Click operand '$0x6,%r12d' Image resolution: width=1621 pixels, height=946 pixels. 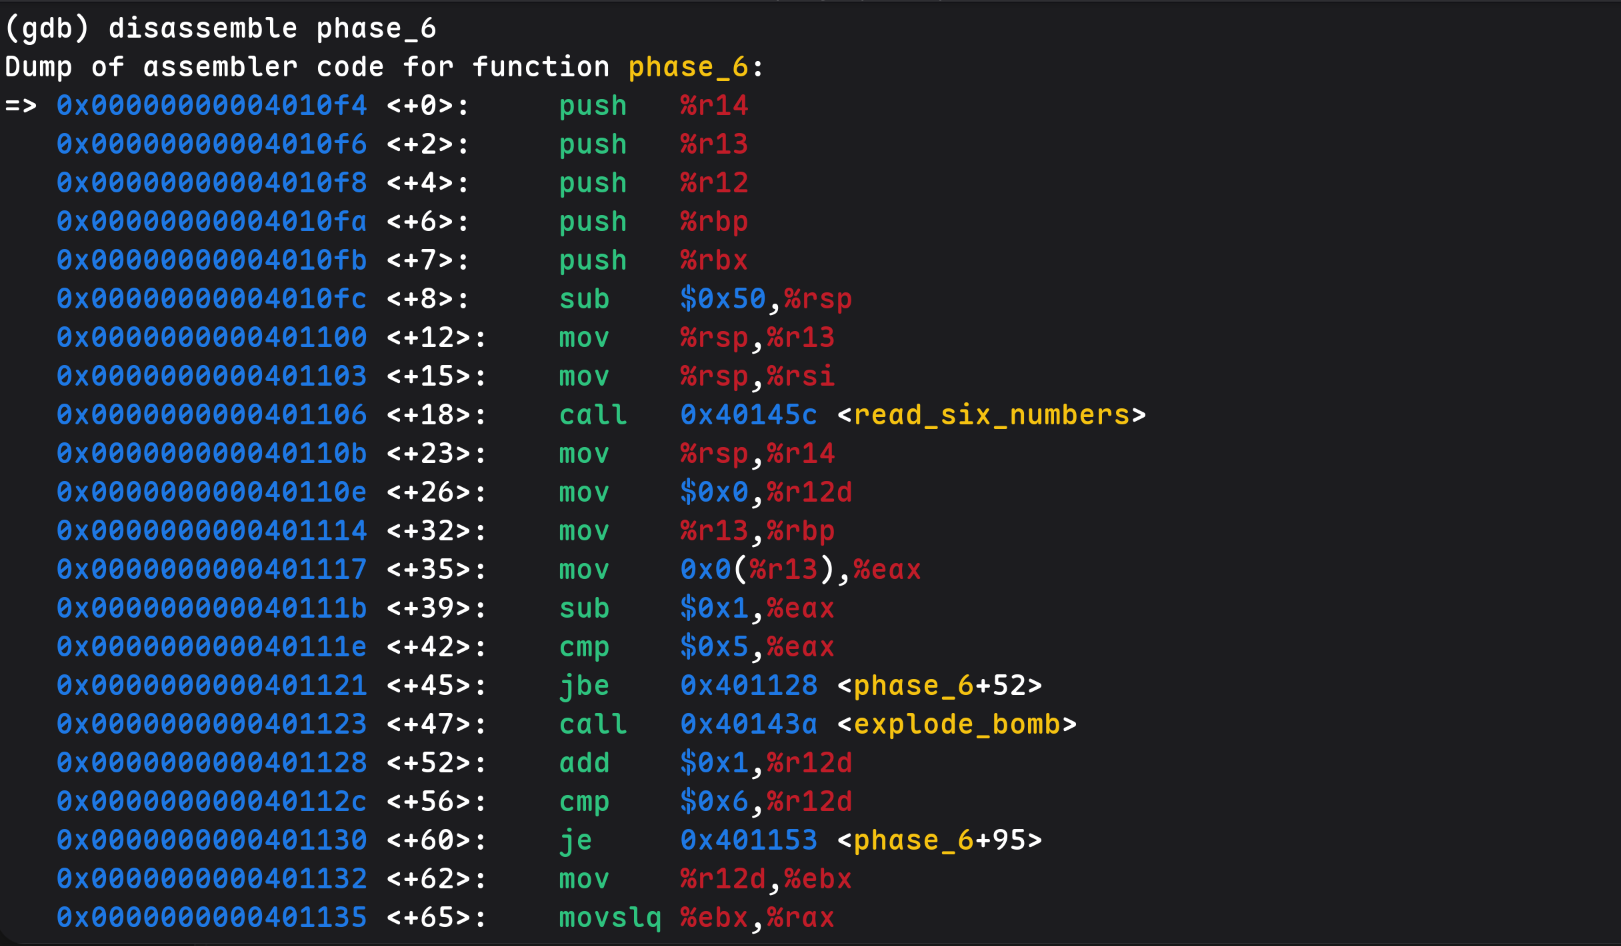click(766, 802)
